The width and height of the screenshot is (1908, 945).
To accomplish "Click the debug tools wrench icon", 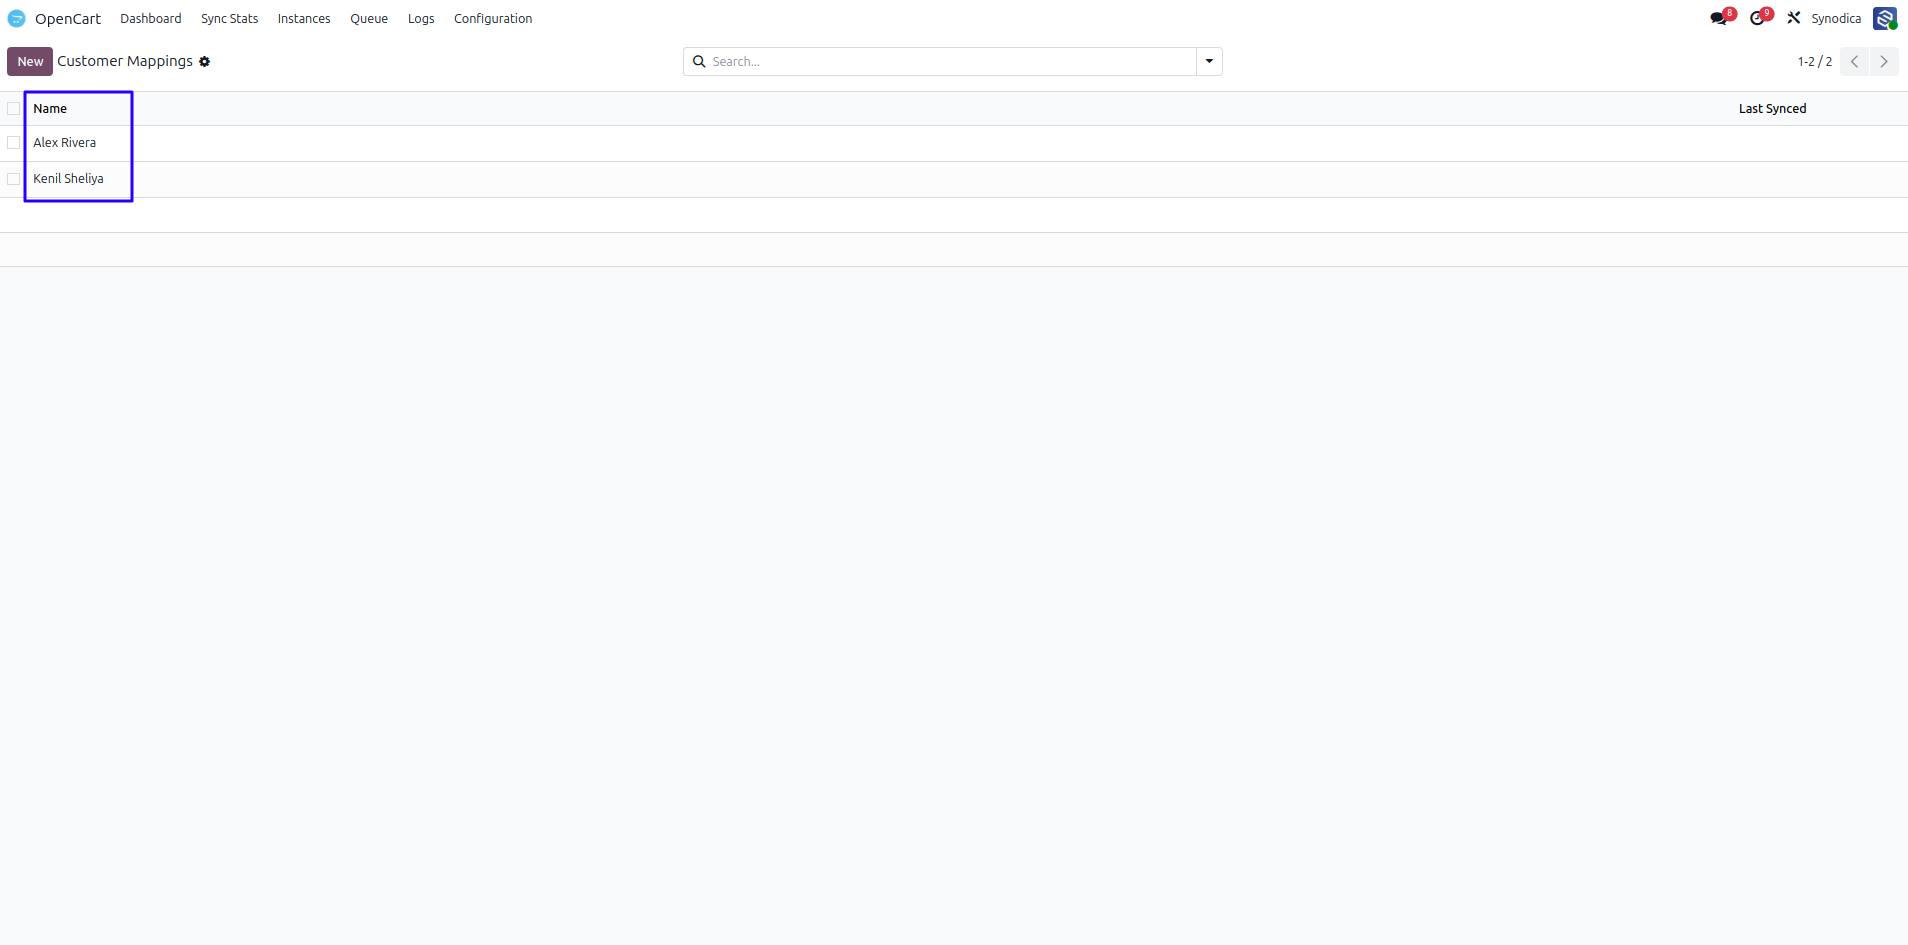I will tap(1794, 18).
